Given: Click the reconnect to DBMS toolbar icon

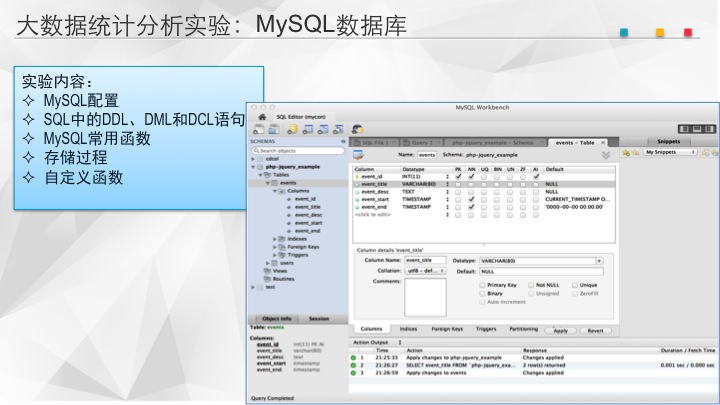Looking at the screenshot, I should coord(358,129).
